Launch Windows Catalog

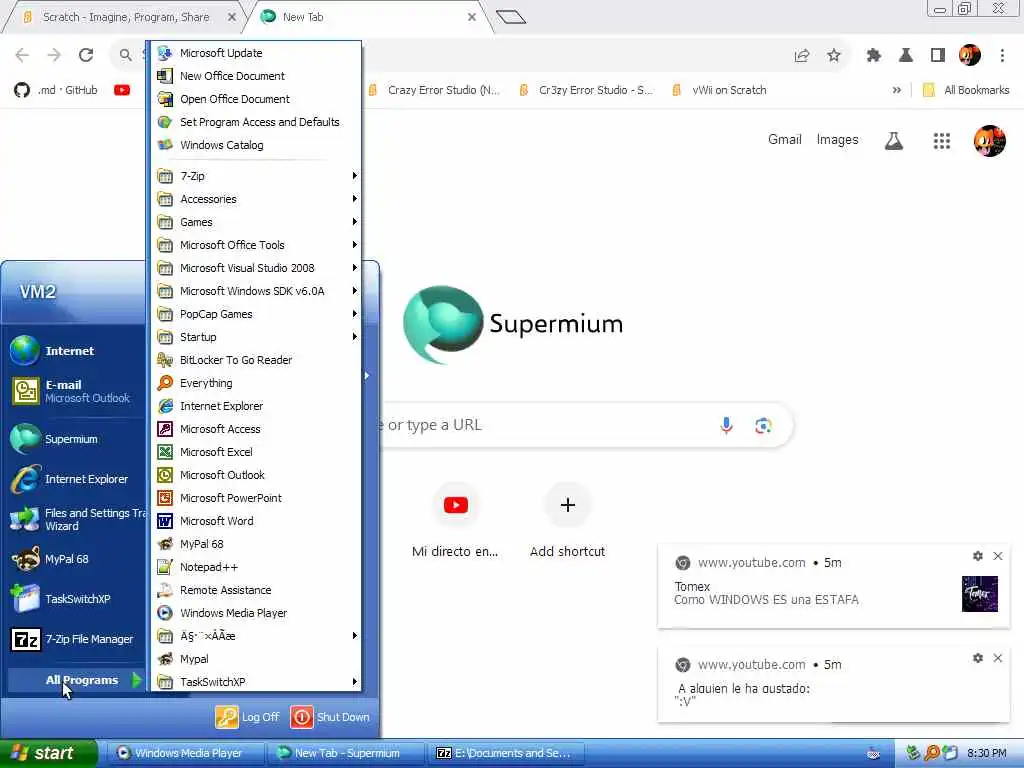click(x=256, y=145)
